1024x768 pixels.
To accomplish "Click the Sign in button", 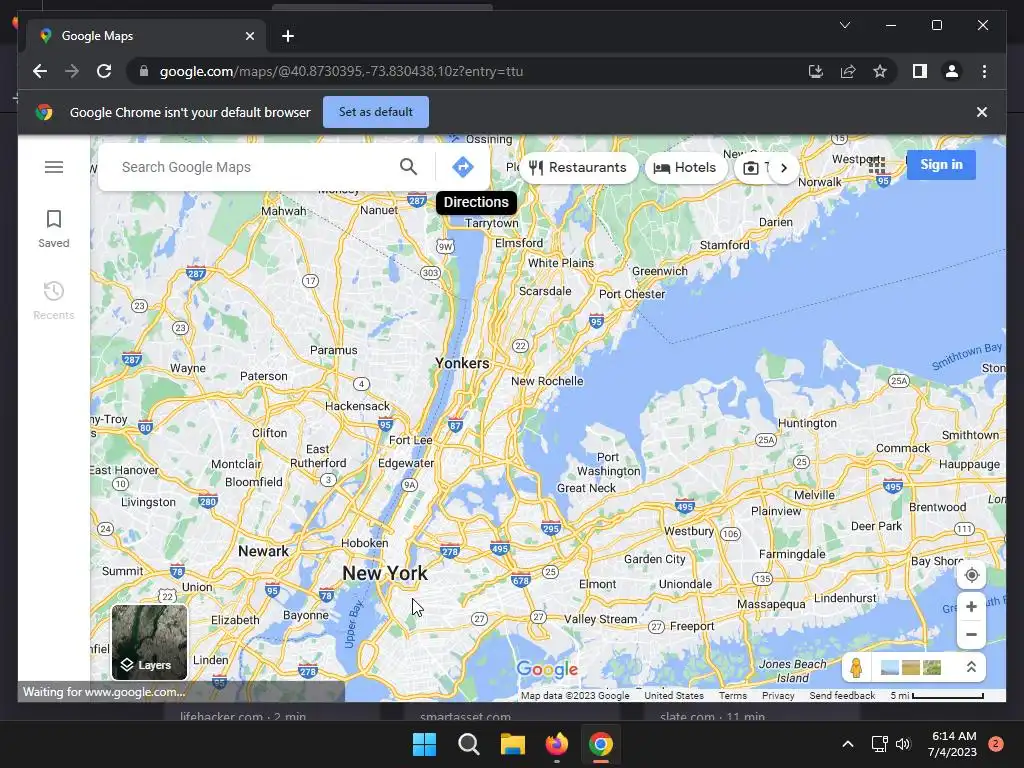I will 941,165.
